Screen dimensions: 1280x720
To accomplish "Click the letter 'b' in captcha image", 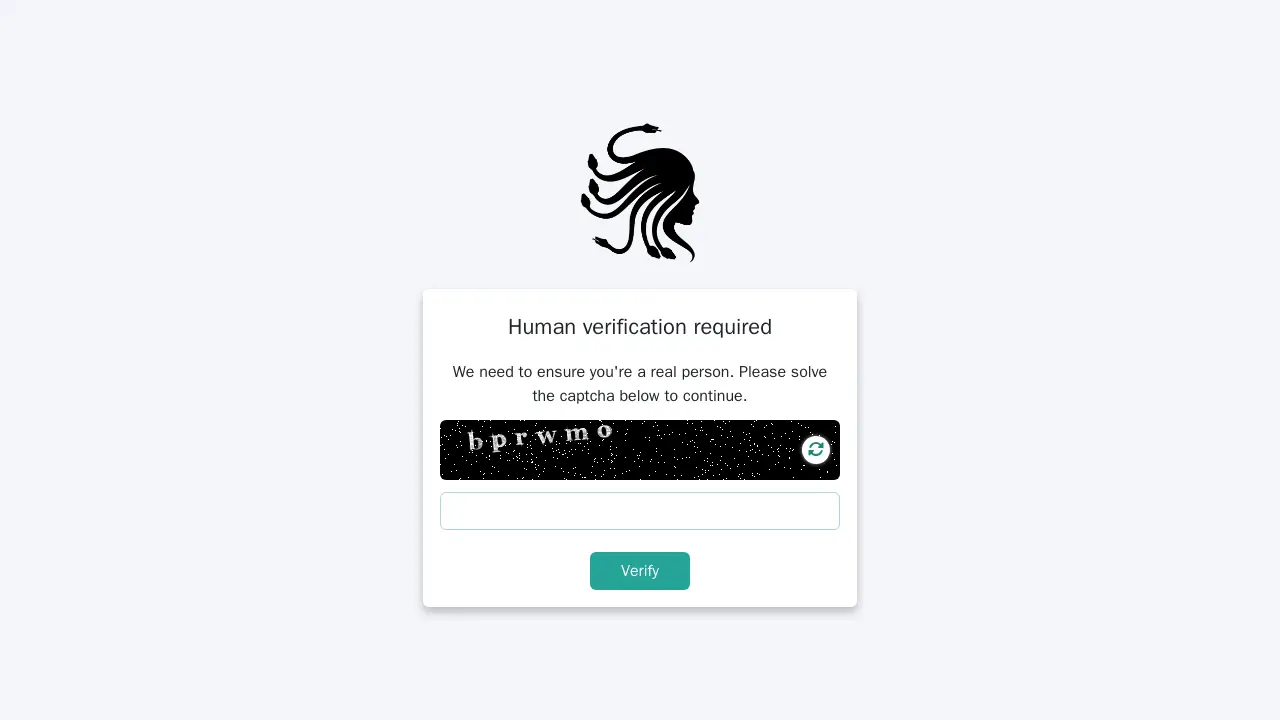I will pos(475,442).
